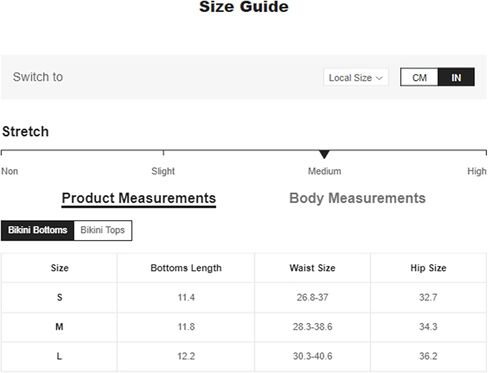Click the Size column header
This screenshot has height=373, width=488.
(60, 268)
